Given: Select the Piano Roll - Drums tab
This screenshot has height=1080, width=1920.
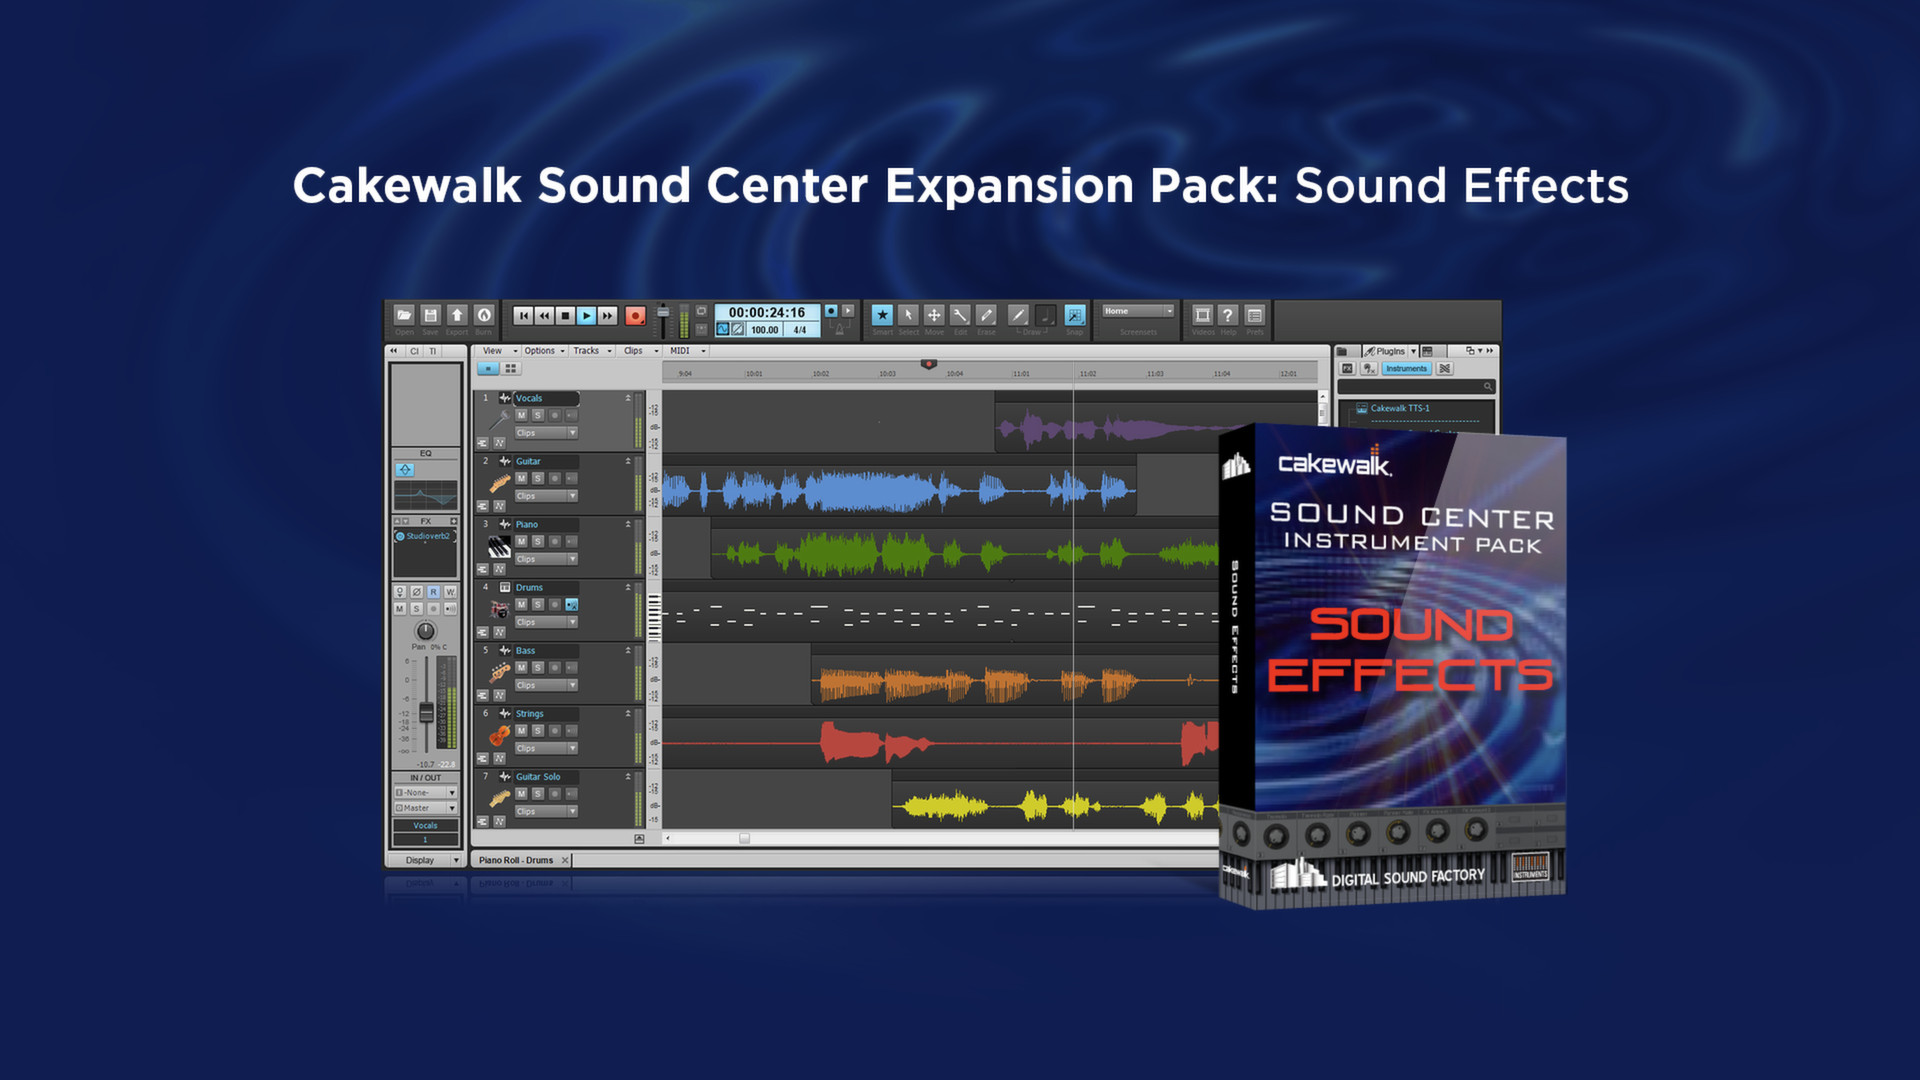Looking at the screenshot, I should click(x=516, y=860).
